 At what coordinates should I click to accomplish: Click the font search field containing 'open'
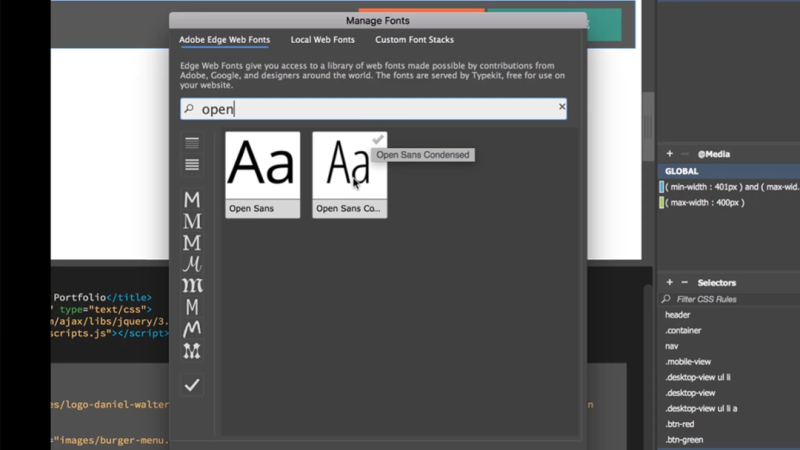coord(373,109)
